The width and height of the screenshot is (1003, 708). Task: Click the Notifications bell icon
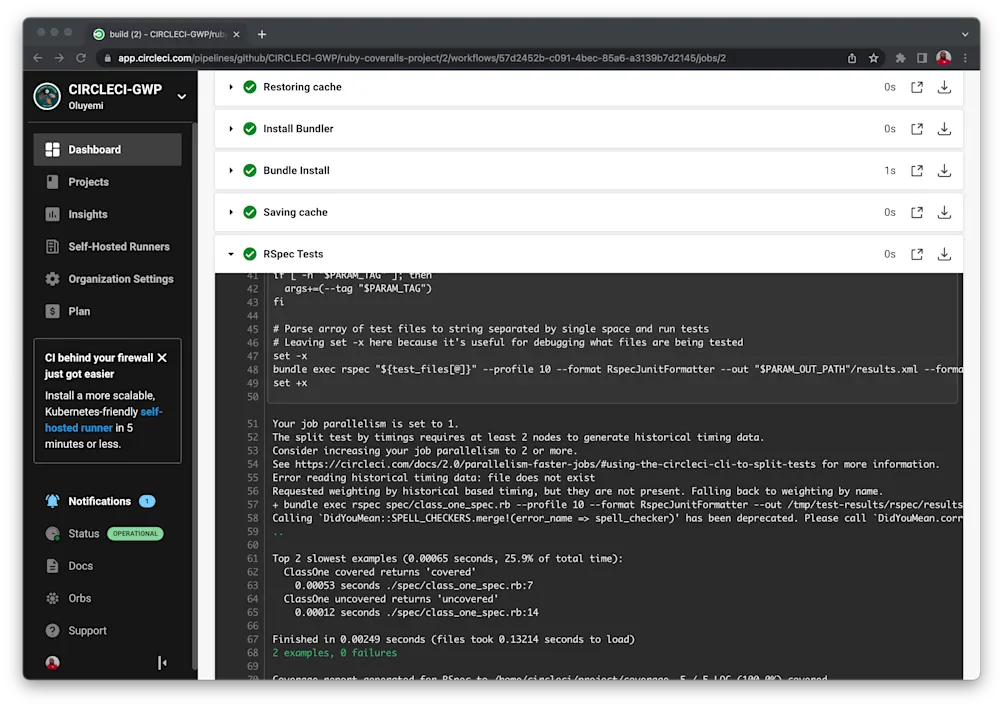click(x=52, y=501)
